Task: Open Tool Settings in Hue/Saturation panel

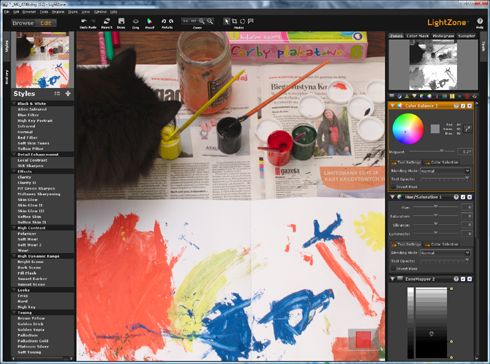Action: click(406, 244)
